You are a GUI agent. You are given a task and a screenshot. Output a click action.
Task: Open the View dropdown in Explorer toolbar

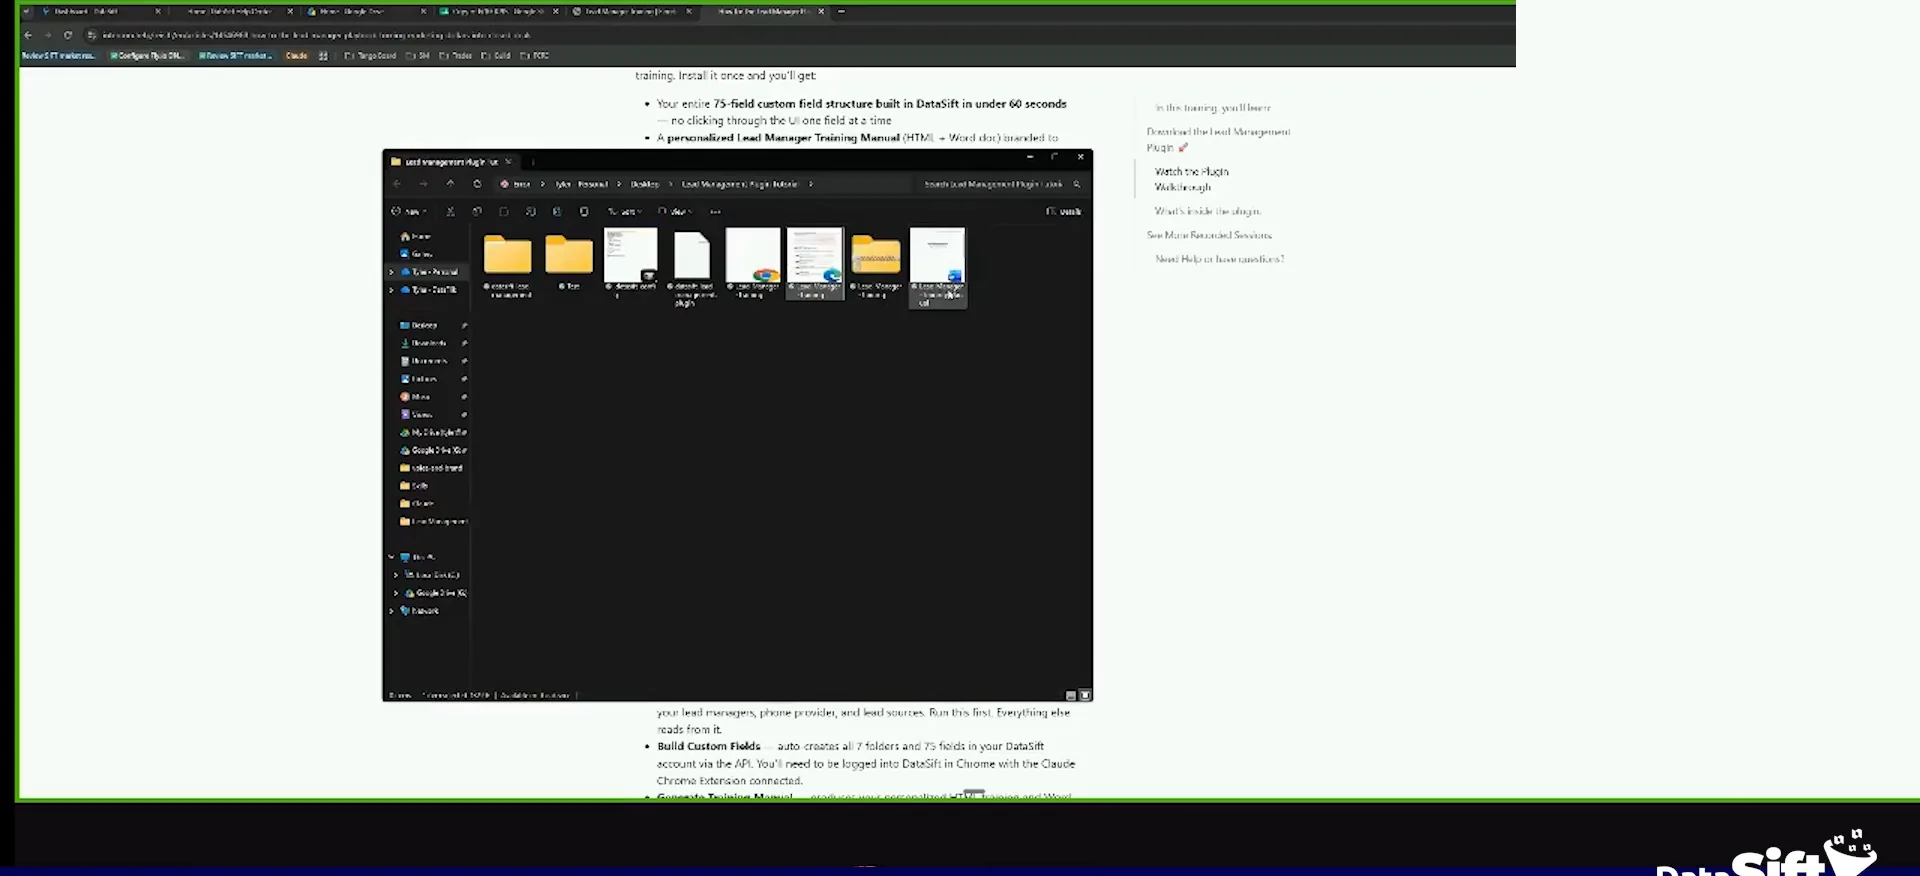[x=676, y=212]
